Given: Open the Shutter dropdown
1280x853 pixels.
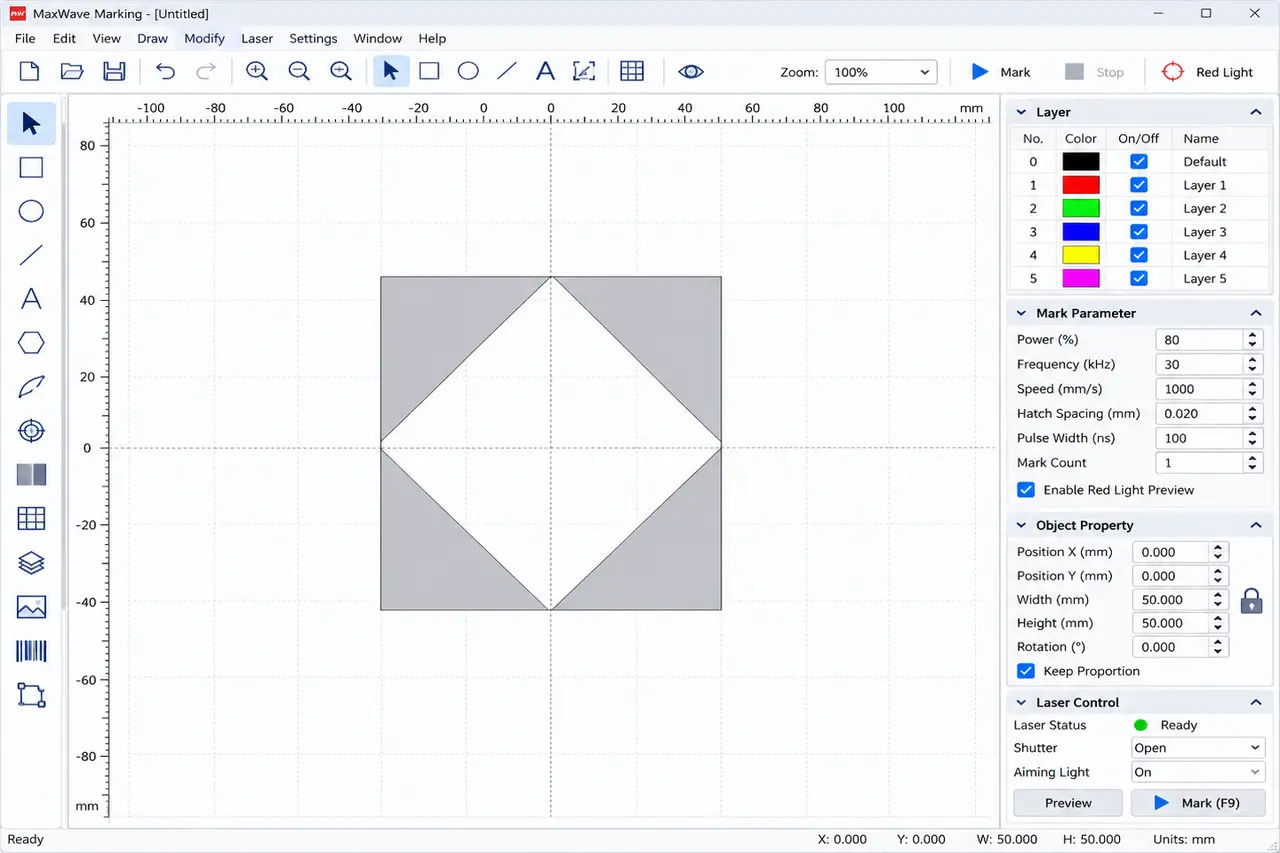Looking at the screenshot, I should point(1198,748).
